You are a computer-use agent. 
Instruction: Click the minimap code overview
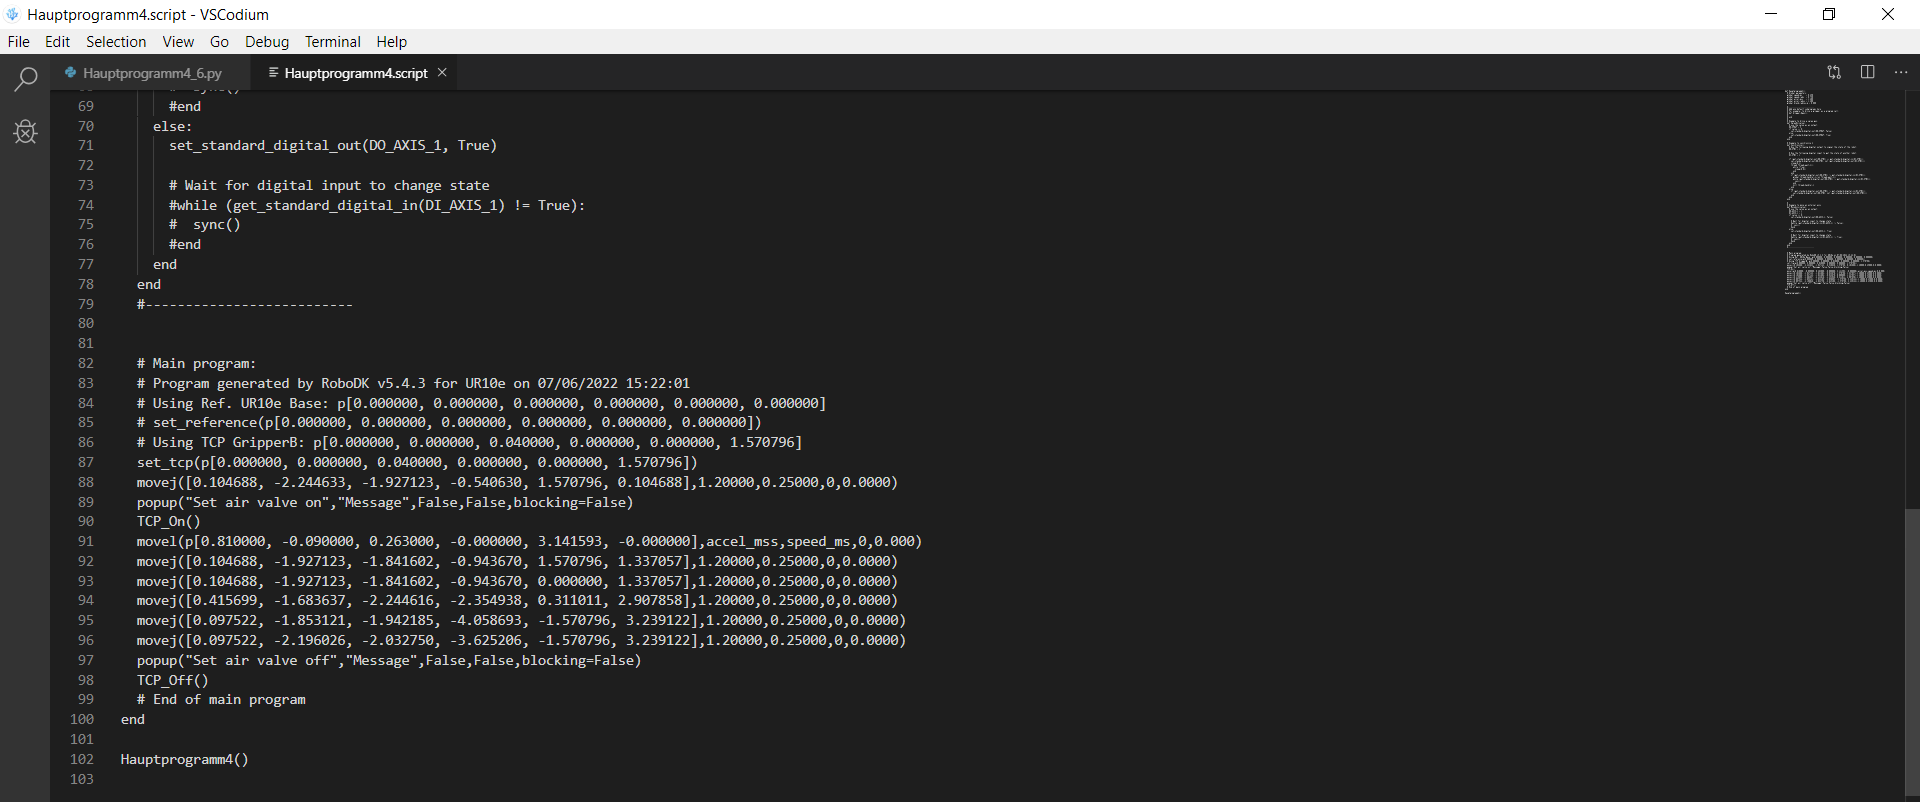point(1834,190)
